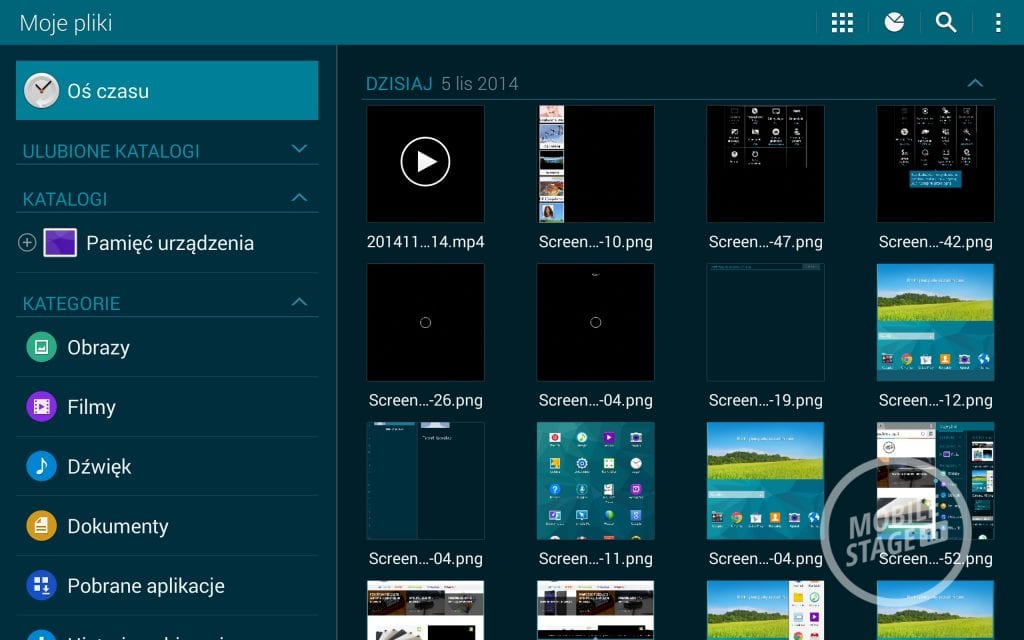
Task: Click the file name 201411...14.mp4
Action: coord(425,242)
